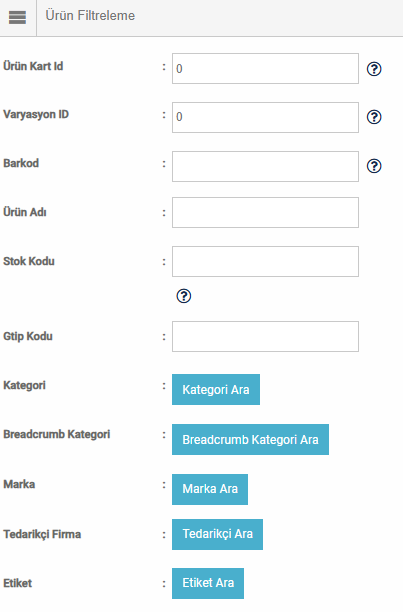This screenshot has height=612, width=403.
Task: Click the Breadcrumb Kategori Ara button
Action: 250,439
